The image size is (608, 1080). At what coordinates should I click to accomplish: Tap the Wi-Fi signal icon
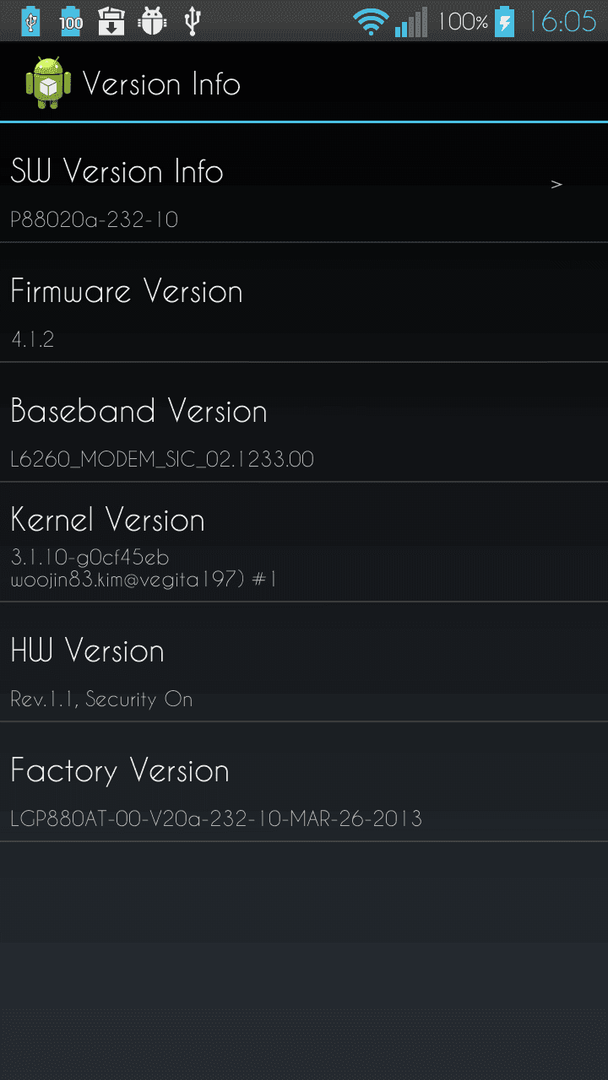pyautogui.click(x=370, y=22)
